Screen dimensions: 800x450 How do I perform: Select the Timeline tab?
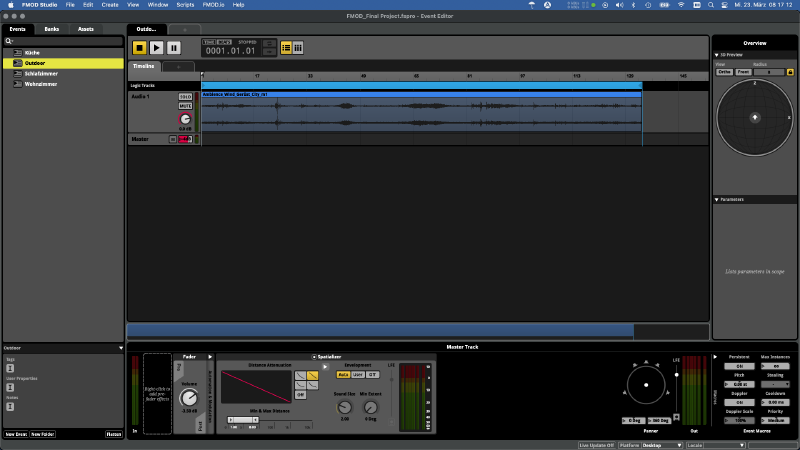tap(144, 66)
